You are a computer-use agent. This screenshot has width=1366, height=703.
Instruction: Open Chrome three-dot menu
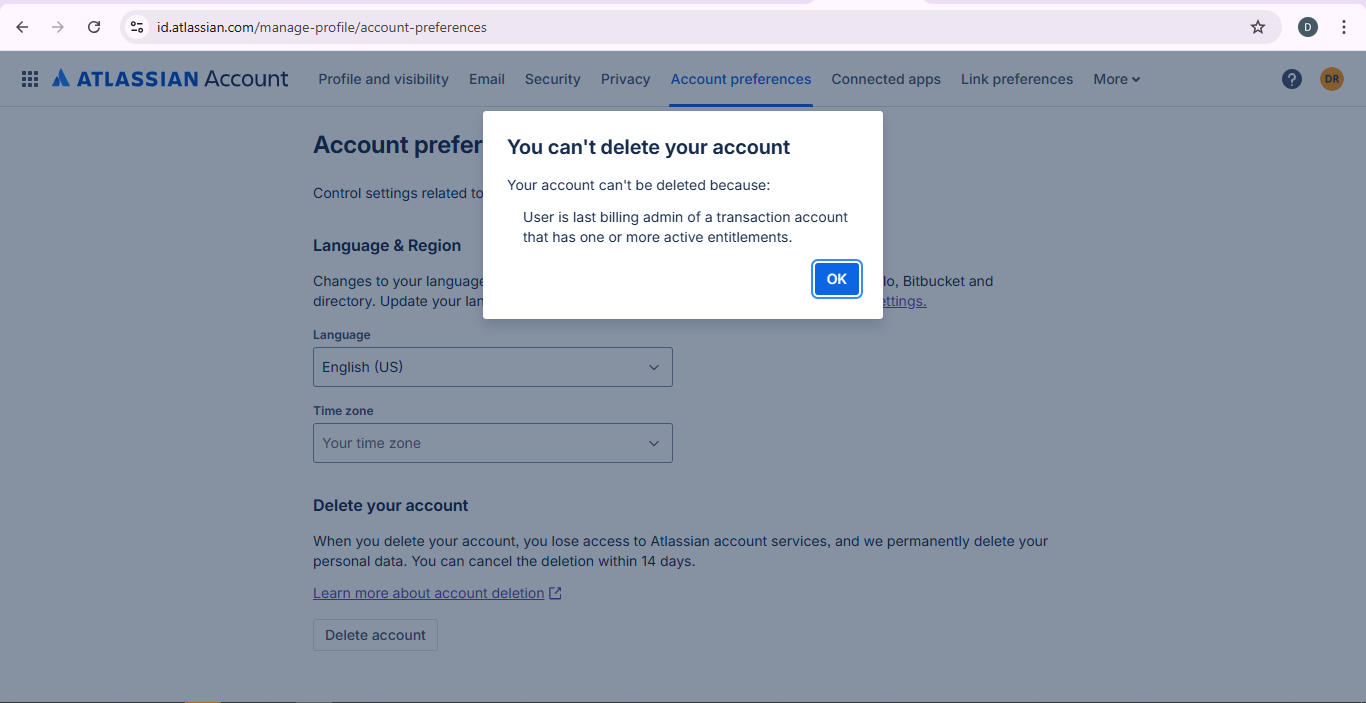[x=1344, y=27]
